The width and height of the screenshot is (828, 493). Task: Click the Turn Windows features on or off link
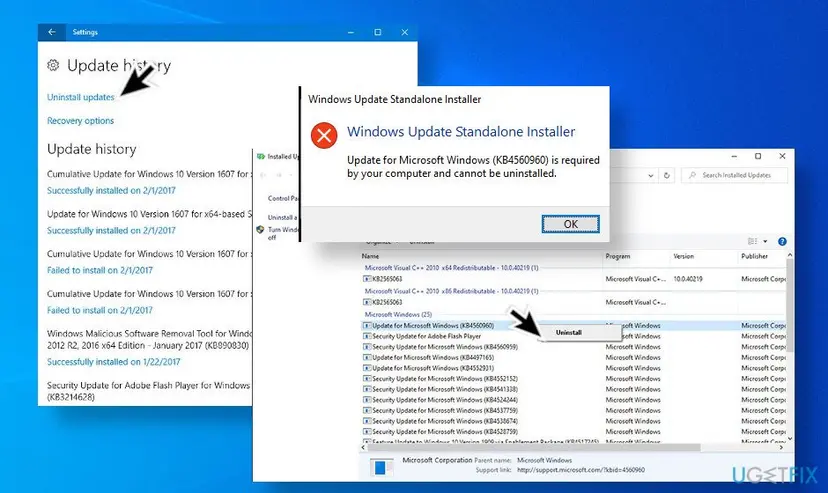click(283, 233)
